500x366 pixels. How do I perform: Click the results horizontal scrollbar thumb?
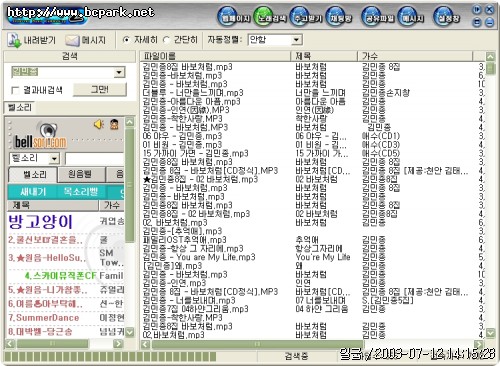257,344
